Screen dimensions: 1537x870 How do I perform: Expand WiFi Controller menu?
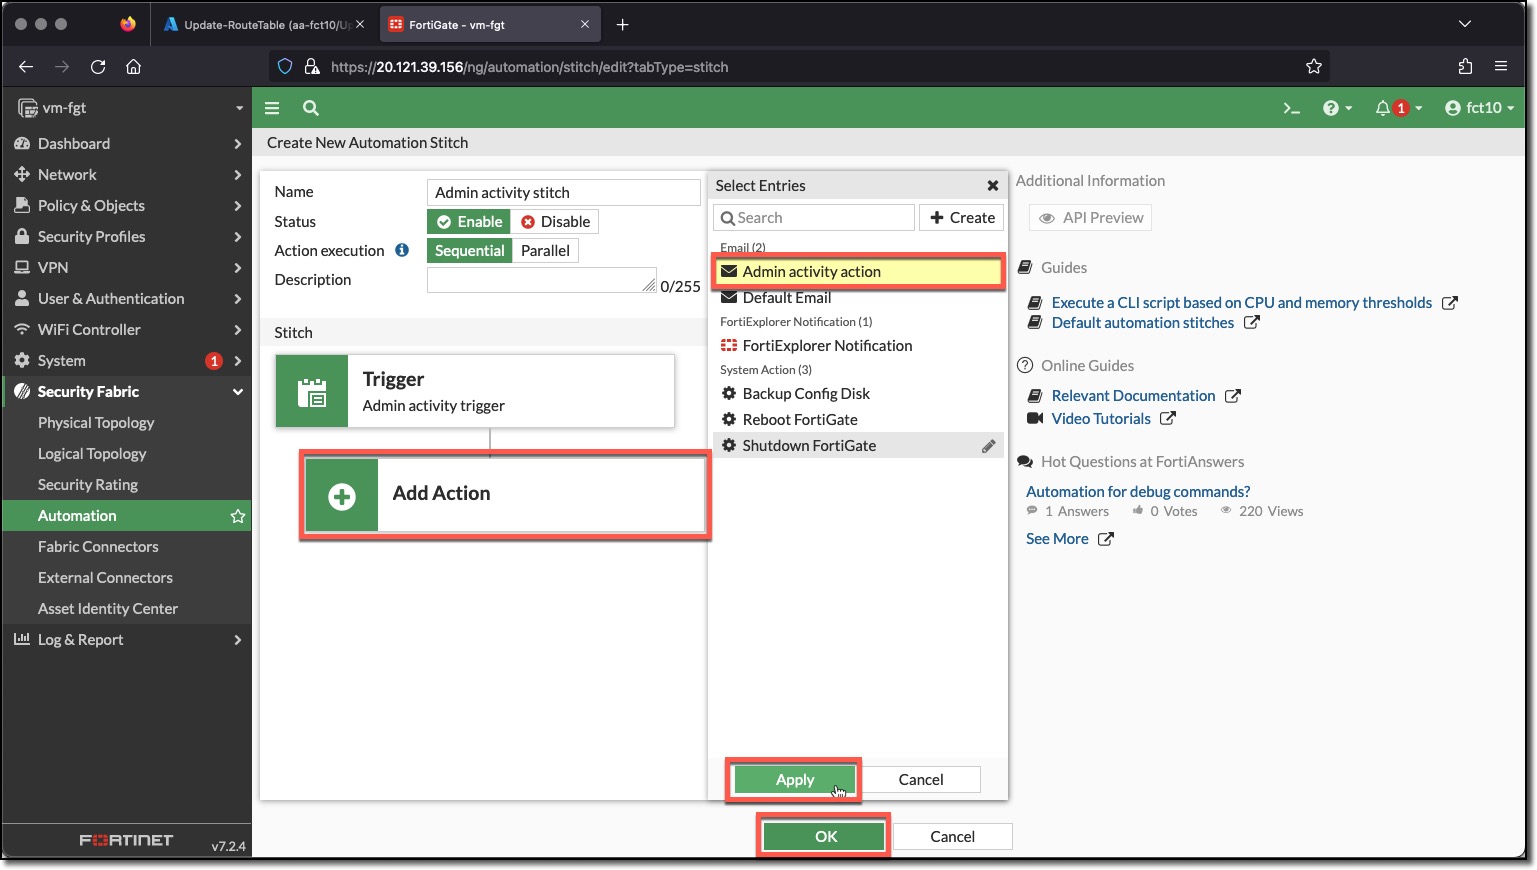click(127, 330)
